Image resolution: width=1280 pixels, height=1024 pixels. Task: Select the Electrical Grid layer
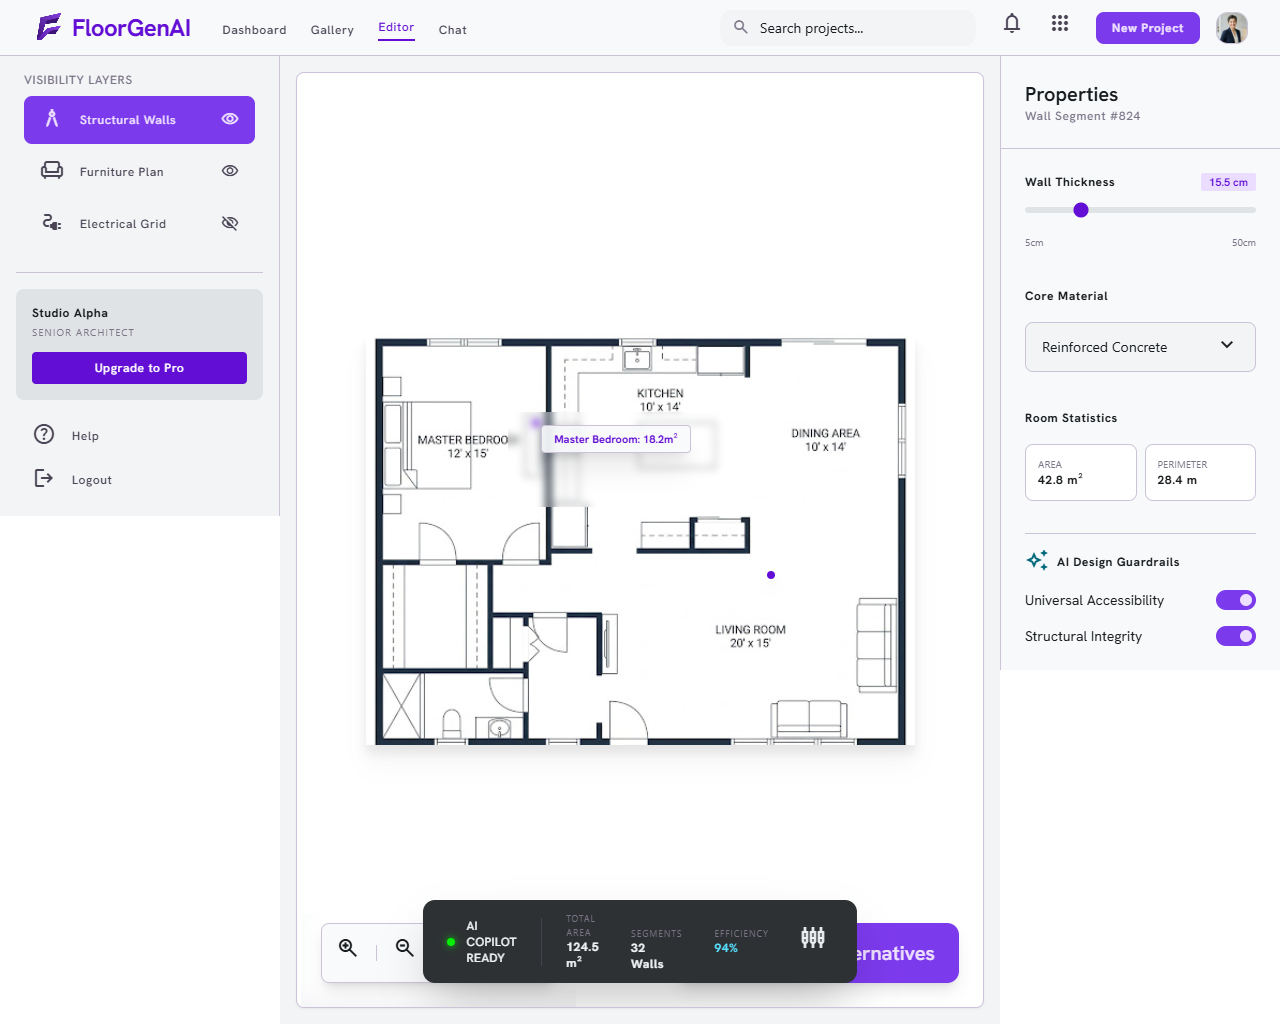(x=139, y=224)
